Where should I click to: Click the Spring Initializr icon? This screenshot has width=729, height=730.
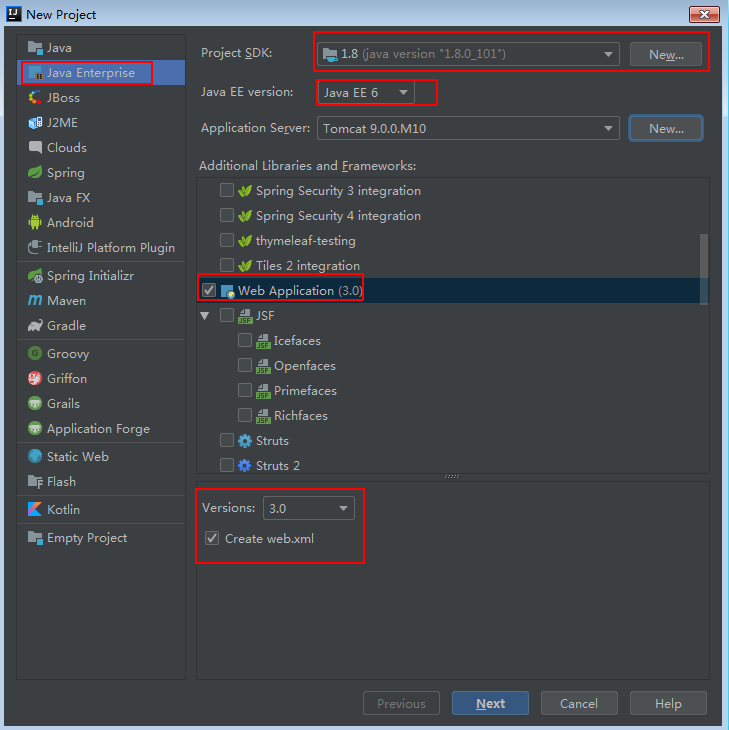pos(35,276)
